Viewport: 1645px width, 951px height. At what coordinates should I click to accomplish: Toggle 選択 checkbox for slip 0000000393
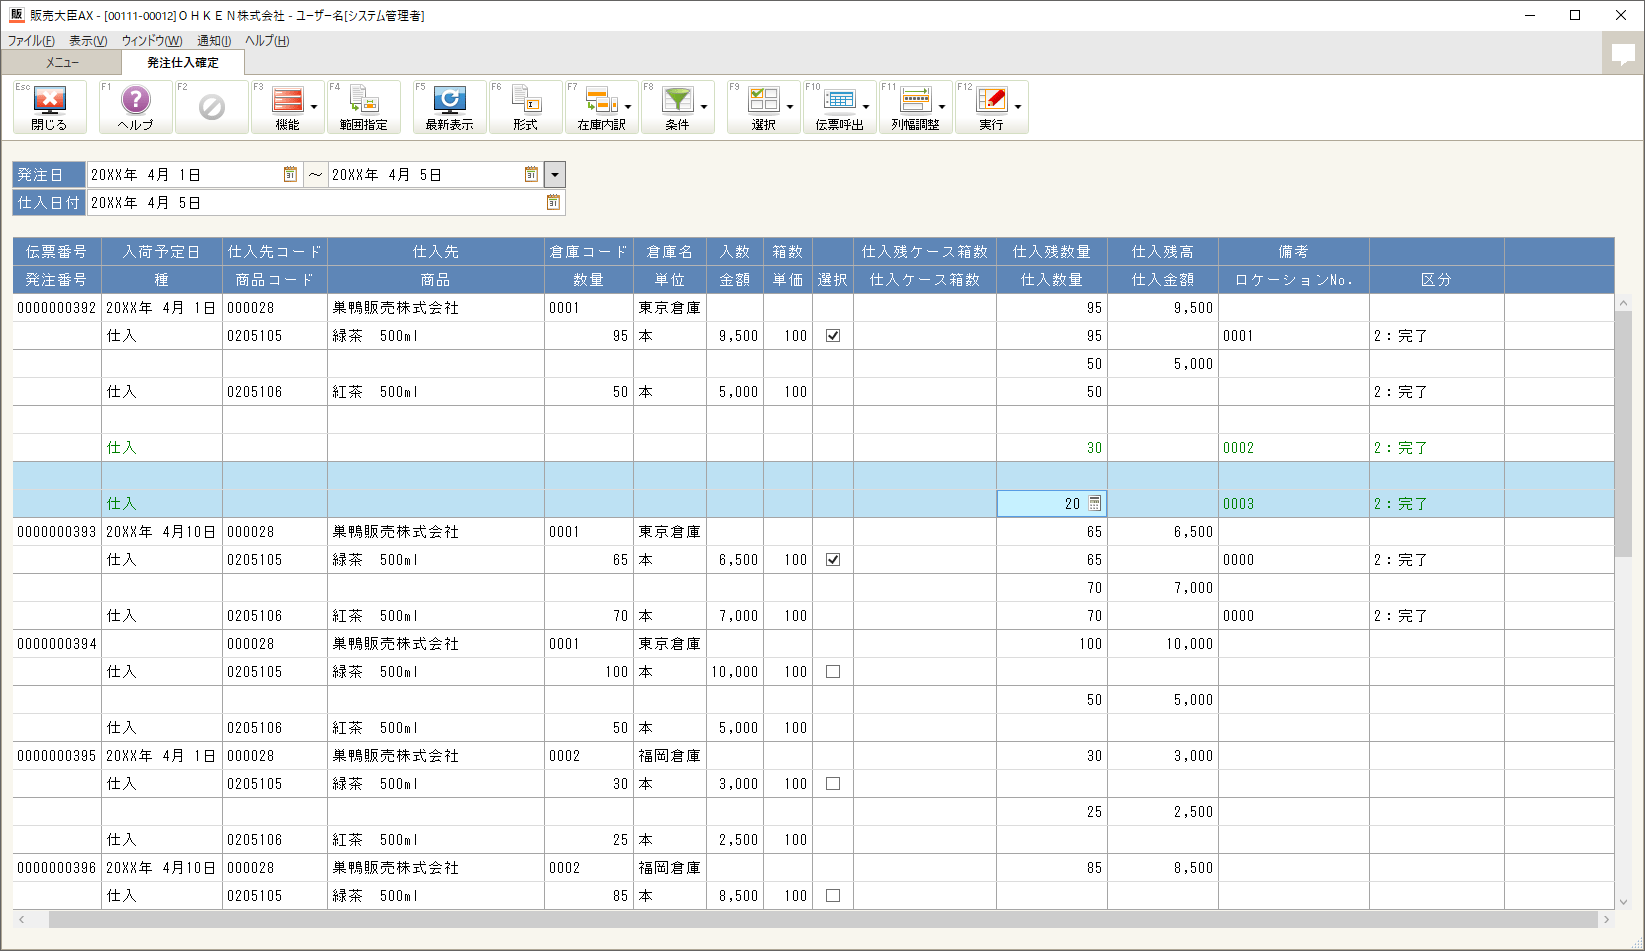click(833, 560)
